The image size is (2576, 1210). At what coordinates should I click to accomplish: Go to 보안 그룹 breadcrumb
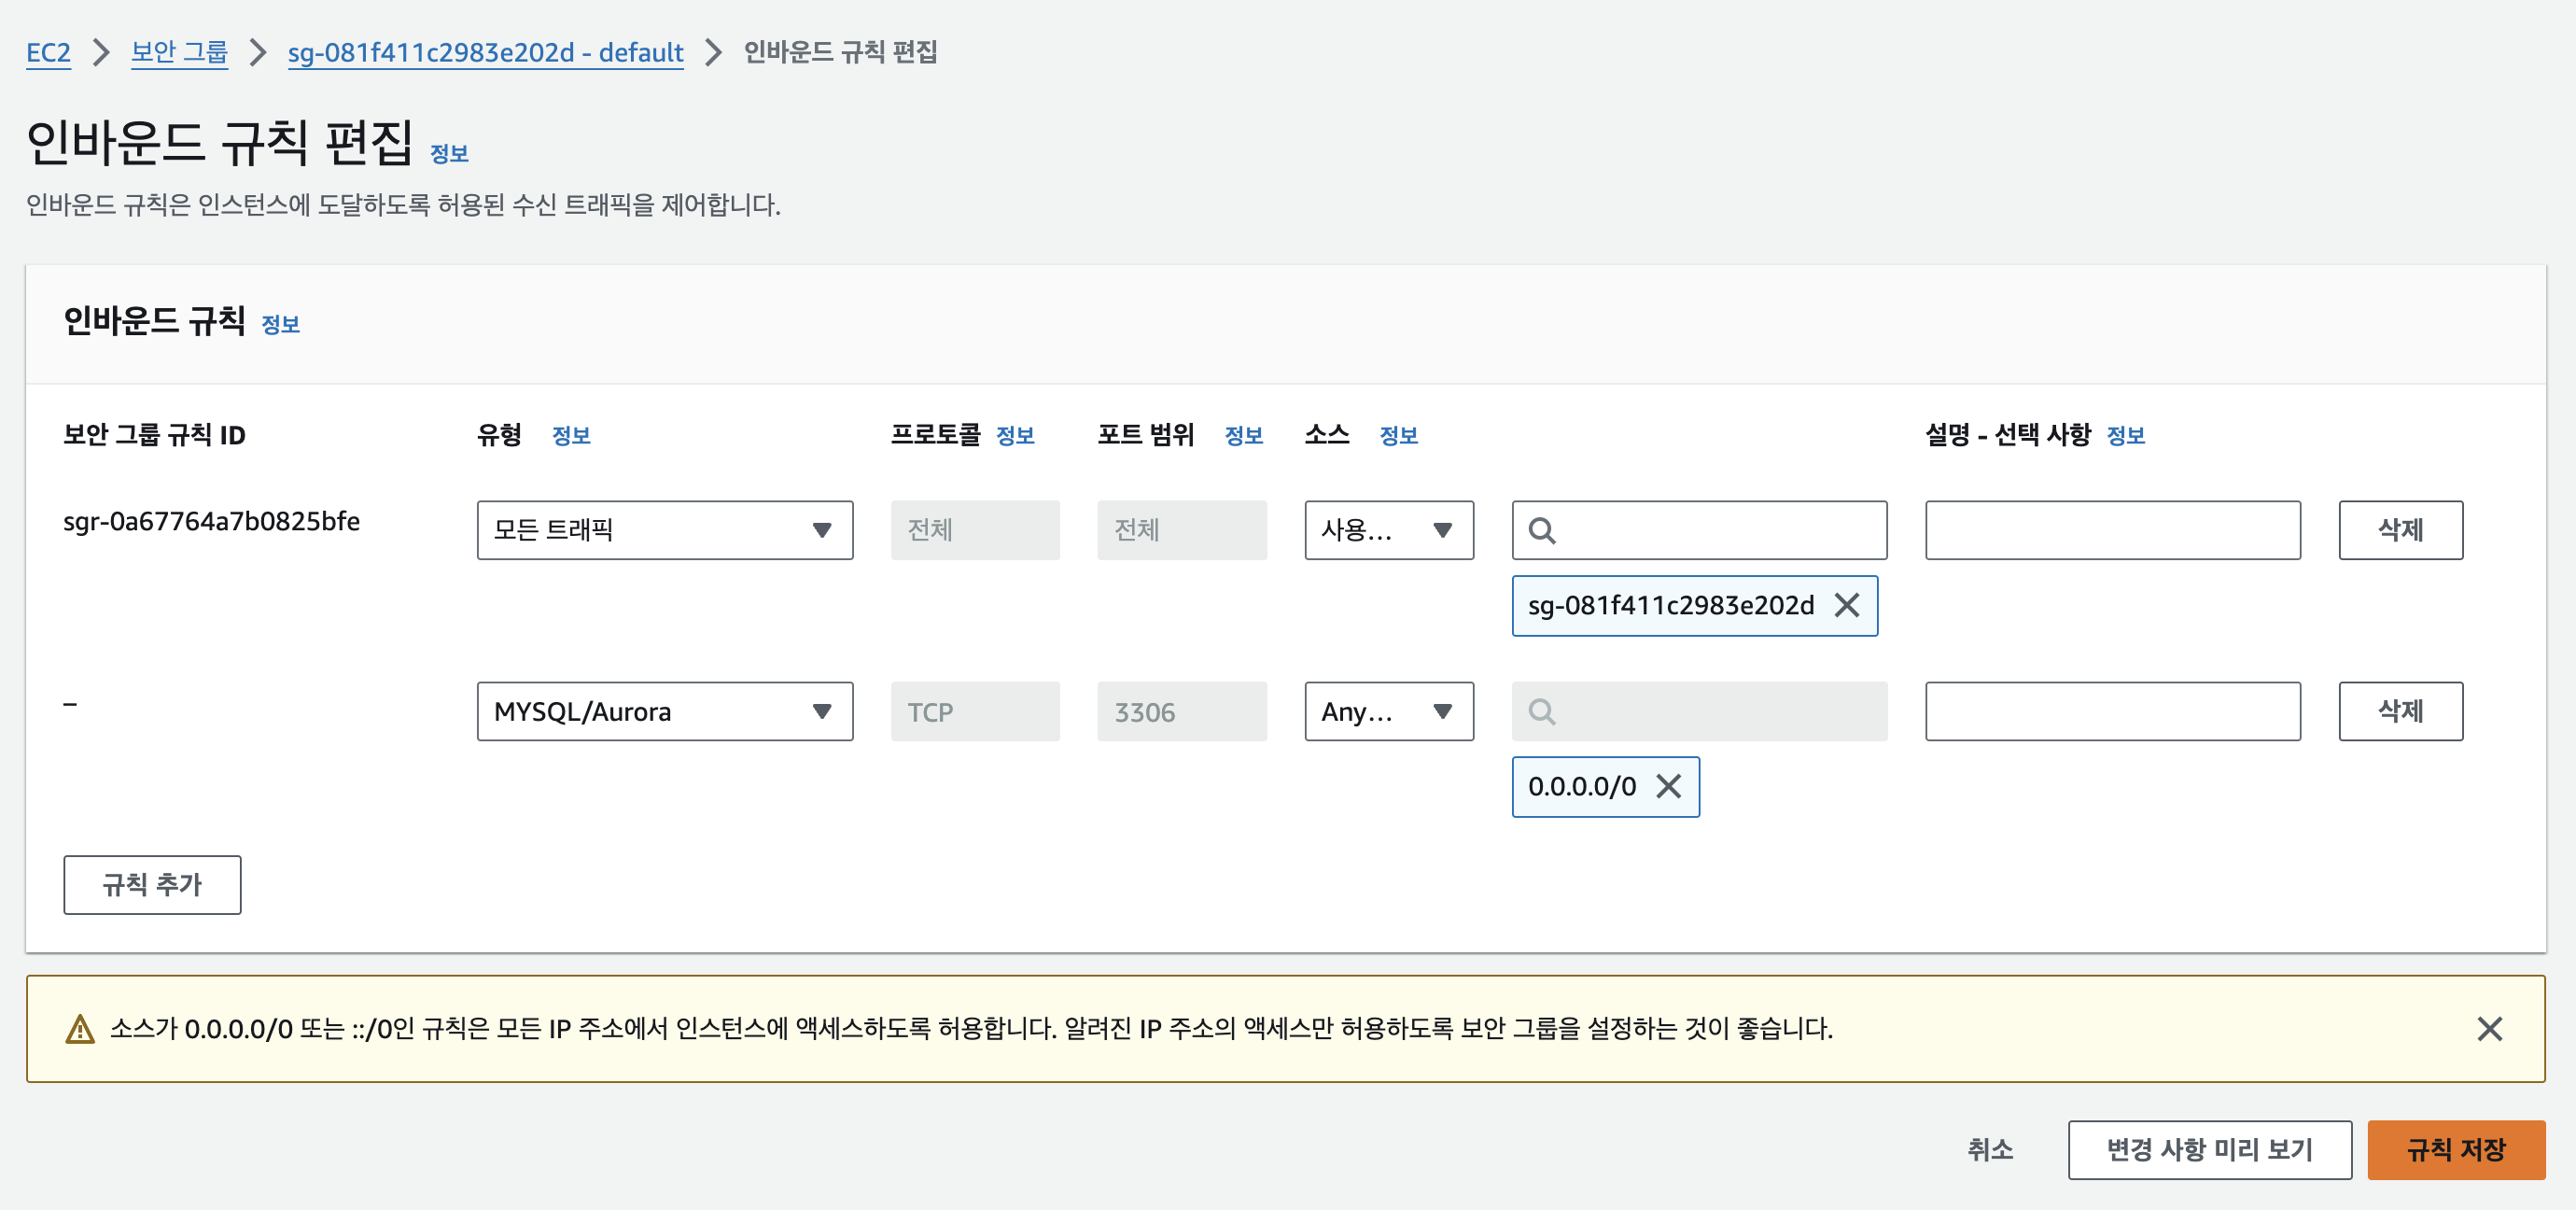[x=179, y=52]
